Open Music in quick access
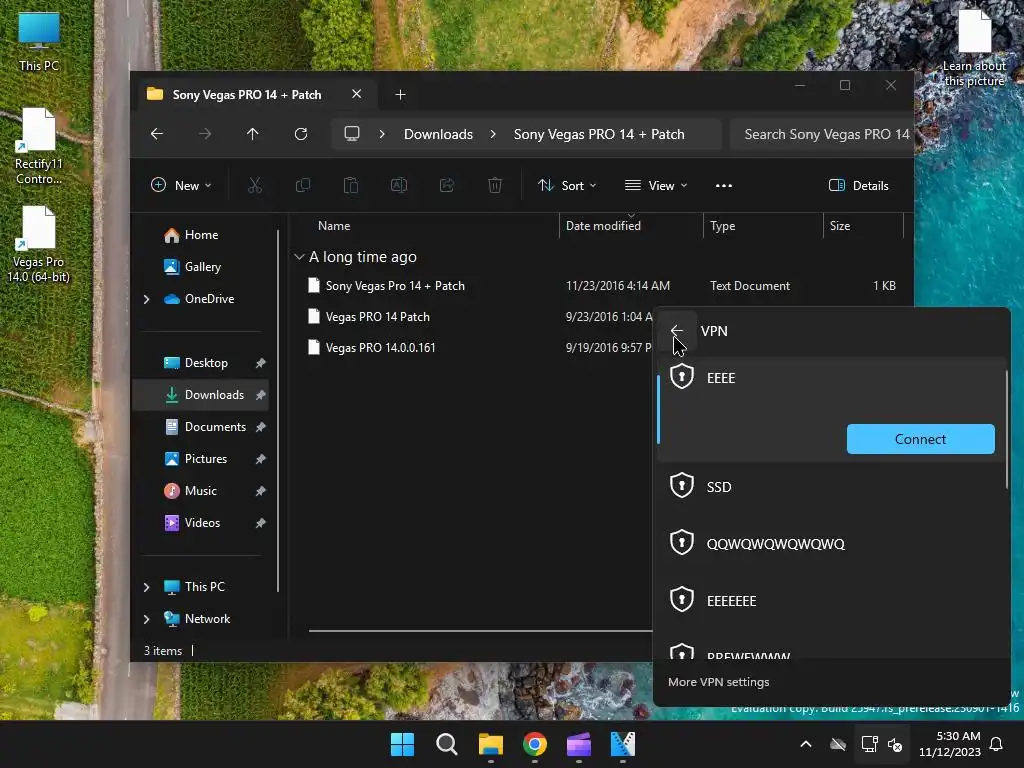The height and width of the screenshot is (768, 1024). coord(200,491)
